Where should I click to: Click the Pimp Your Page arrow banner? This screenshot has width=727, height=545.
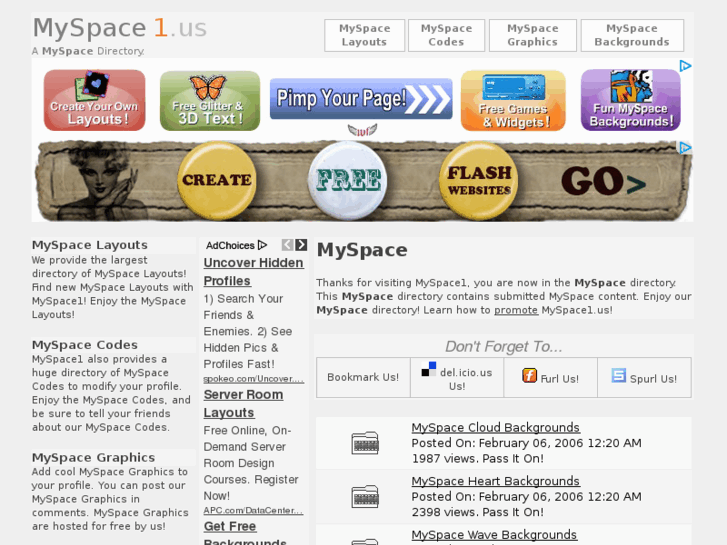pyautogui.click(x=361, y=98)
